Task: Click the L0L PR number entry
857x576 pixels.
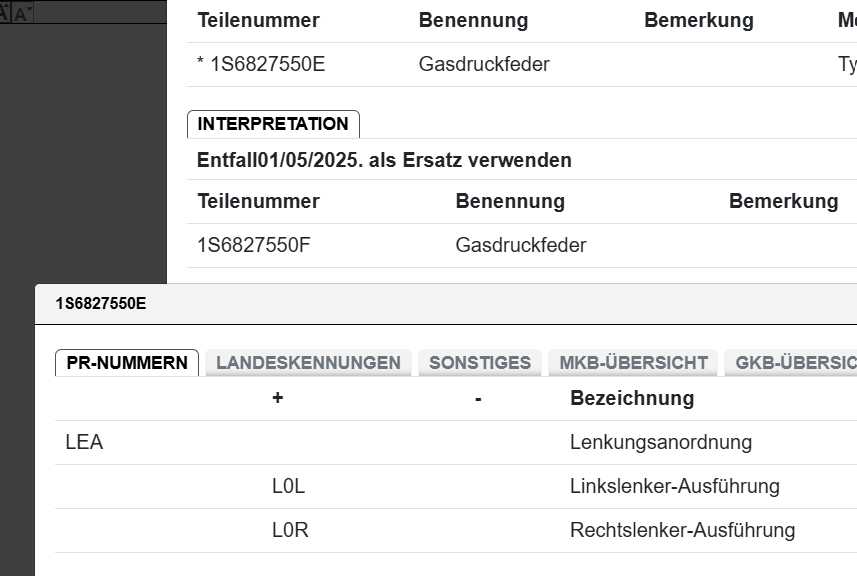Action: pos(288,487)
